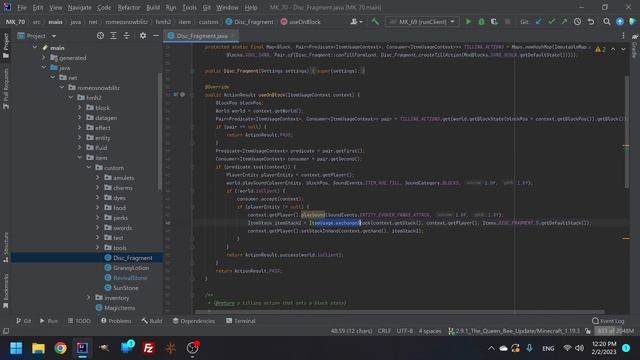Open the Run tool window button

(49, 321)
